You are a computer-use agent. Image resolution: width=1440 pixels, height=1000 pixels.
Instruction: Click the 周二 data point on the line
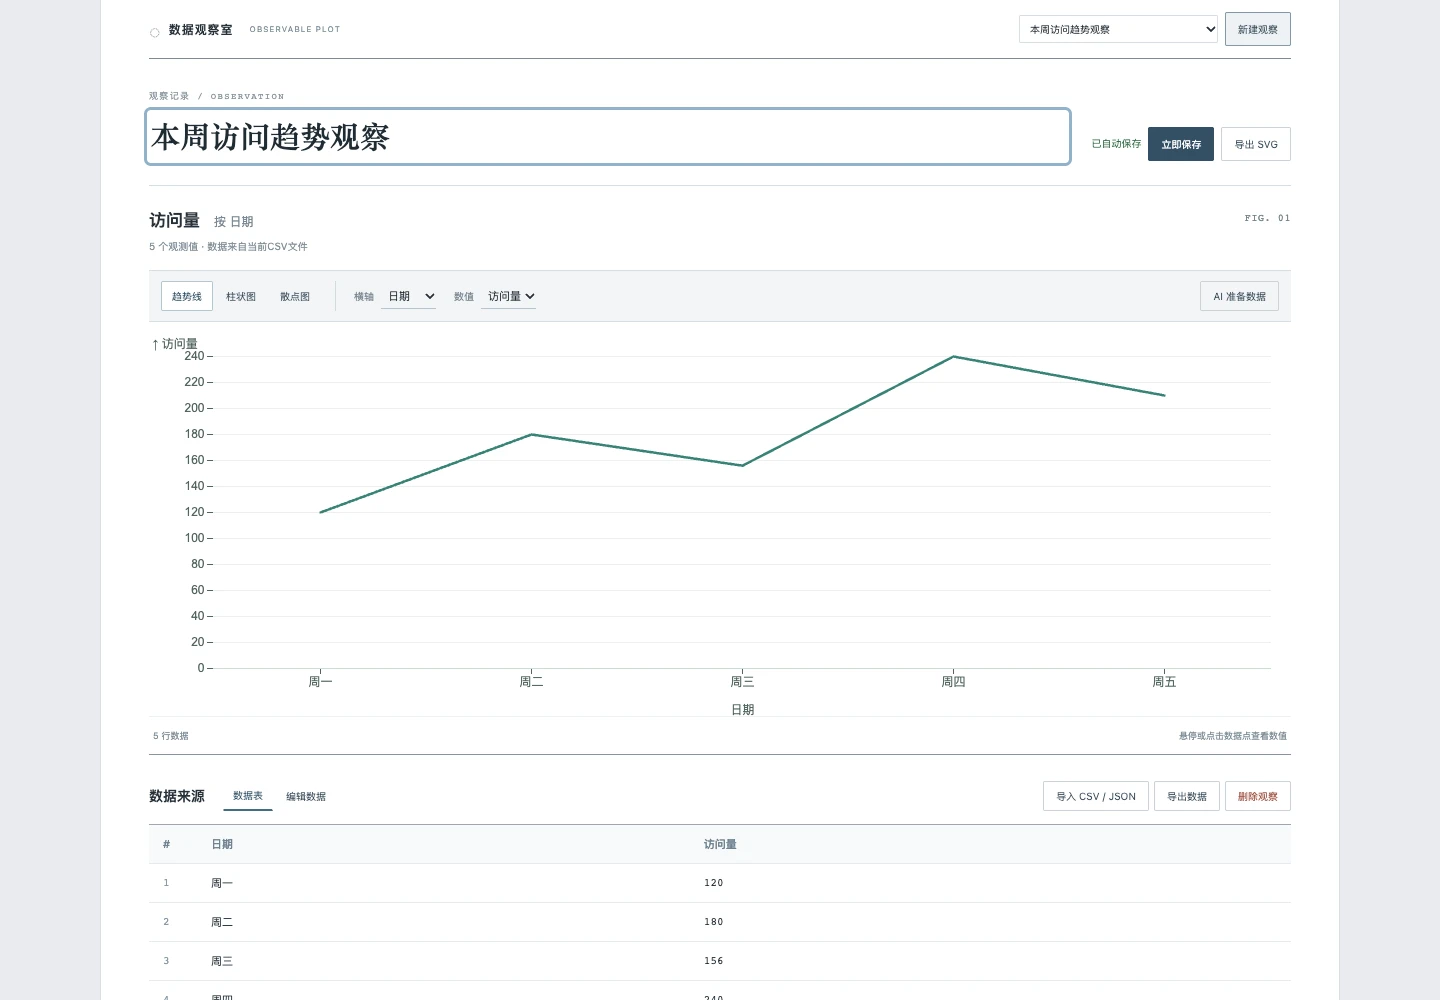[532, 434]
